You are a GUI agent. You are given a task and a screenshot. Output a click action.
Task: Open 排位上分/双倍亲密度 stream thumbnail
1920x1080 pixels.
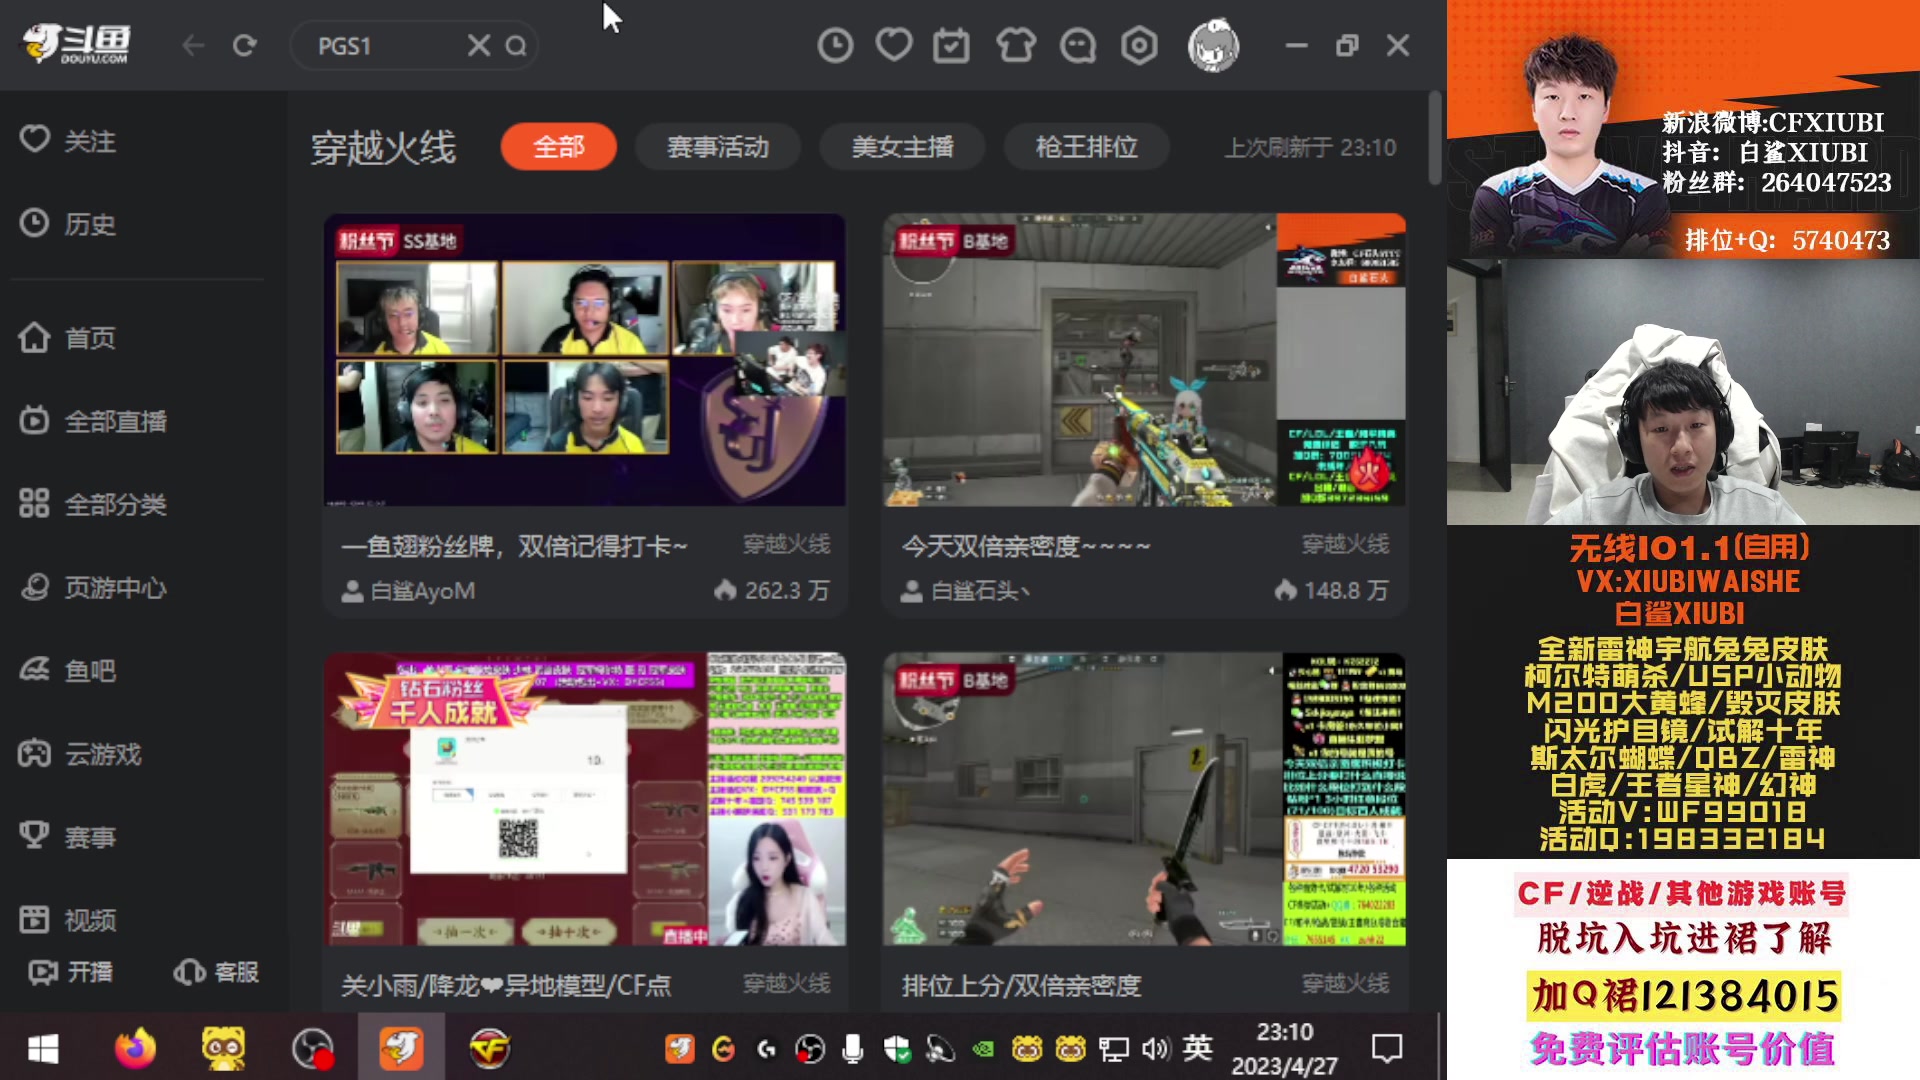tap(1144, 799)
